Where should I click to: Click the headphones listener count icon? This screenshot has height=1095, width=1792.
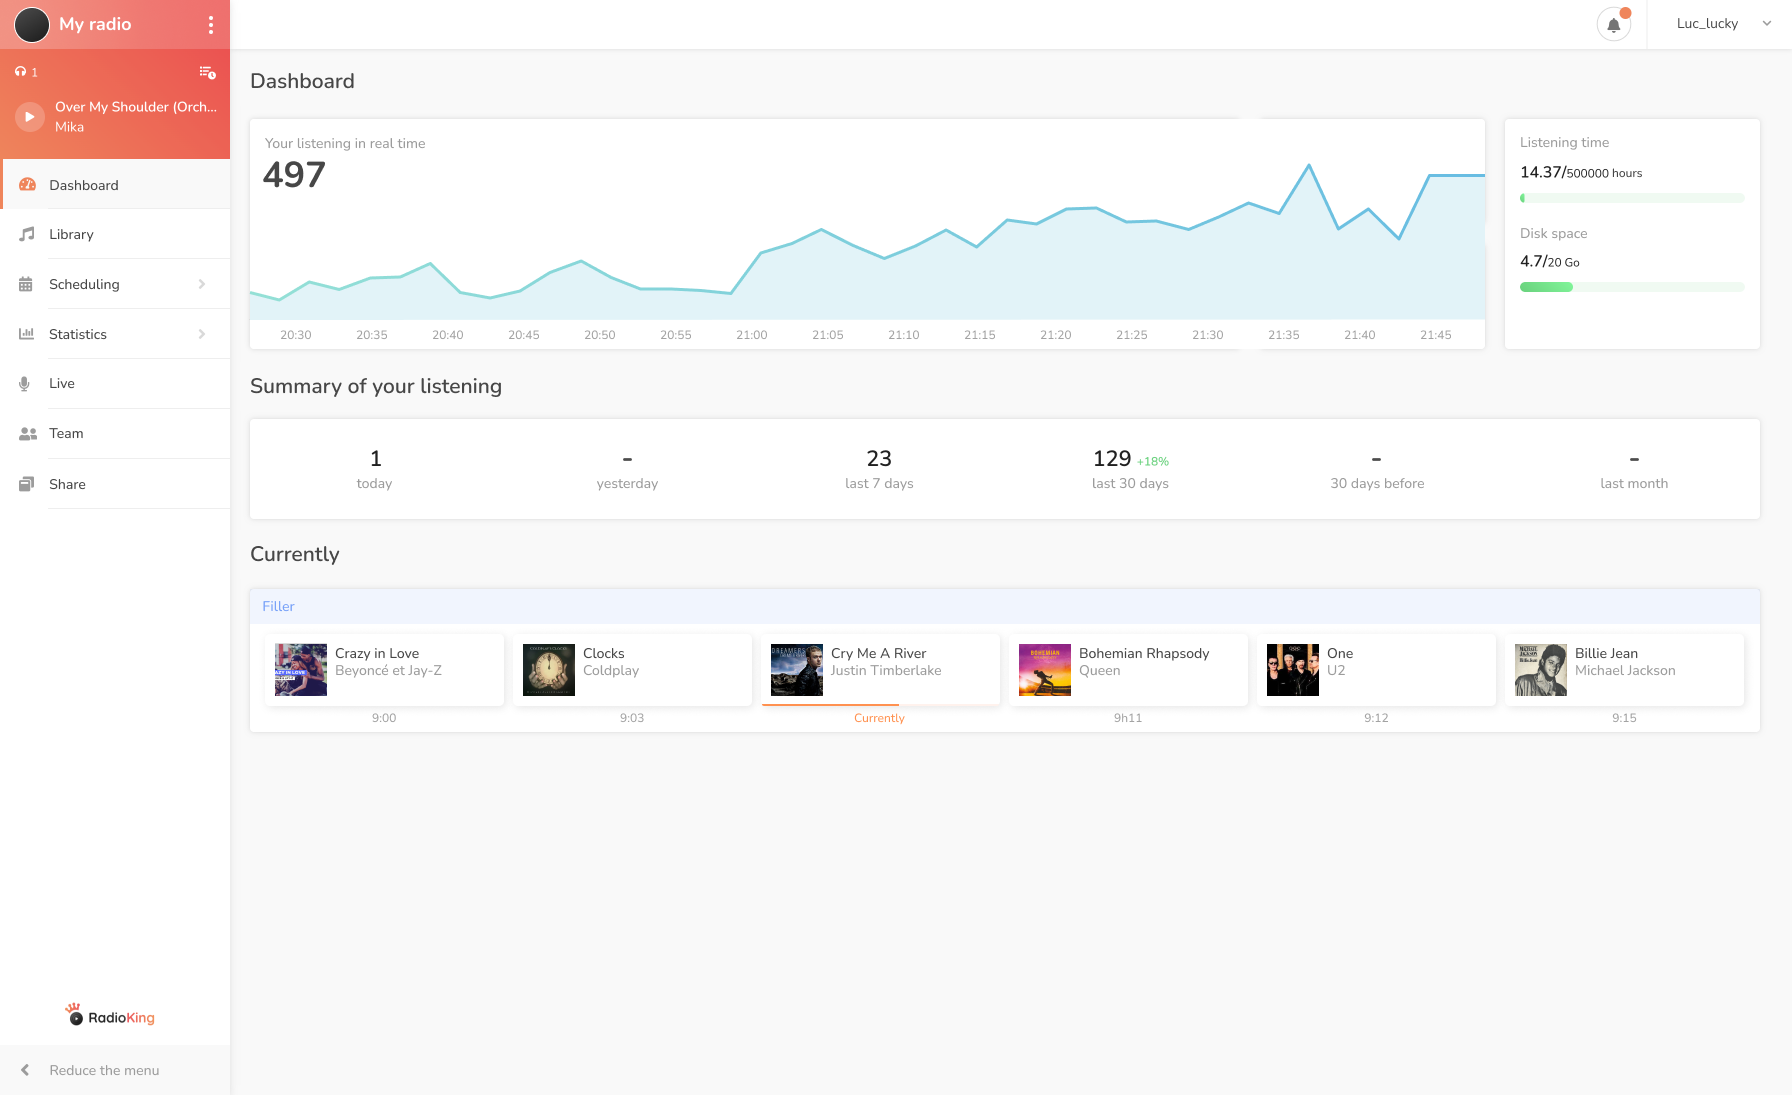[x=20, y=72]
